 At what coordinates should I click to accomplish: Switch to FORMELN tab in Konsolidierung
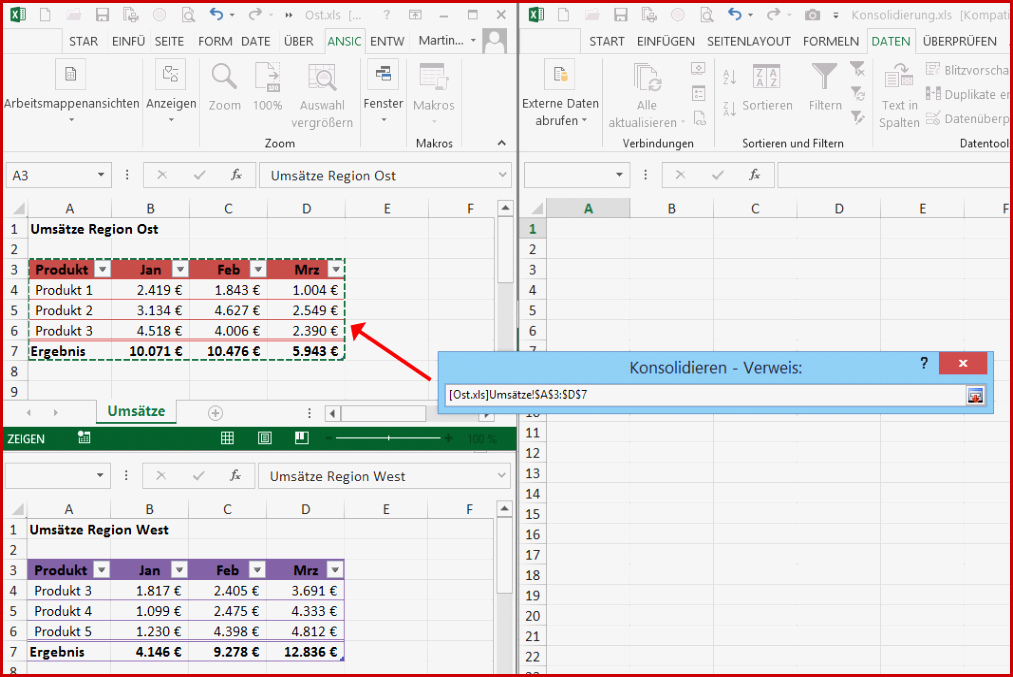tap(831, 41)
